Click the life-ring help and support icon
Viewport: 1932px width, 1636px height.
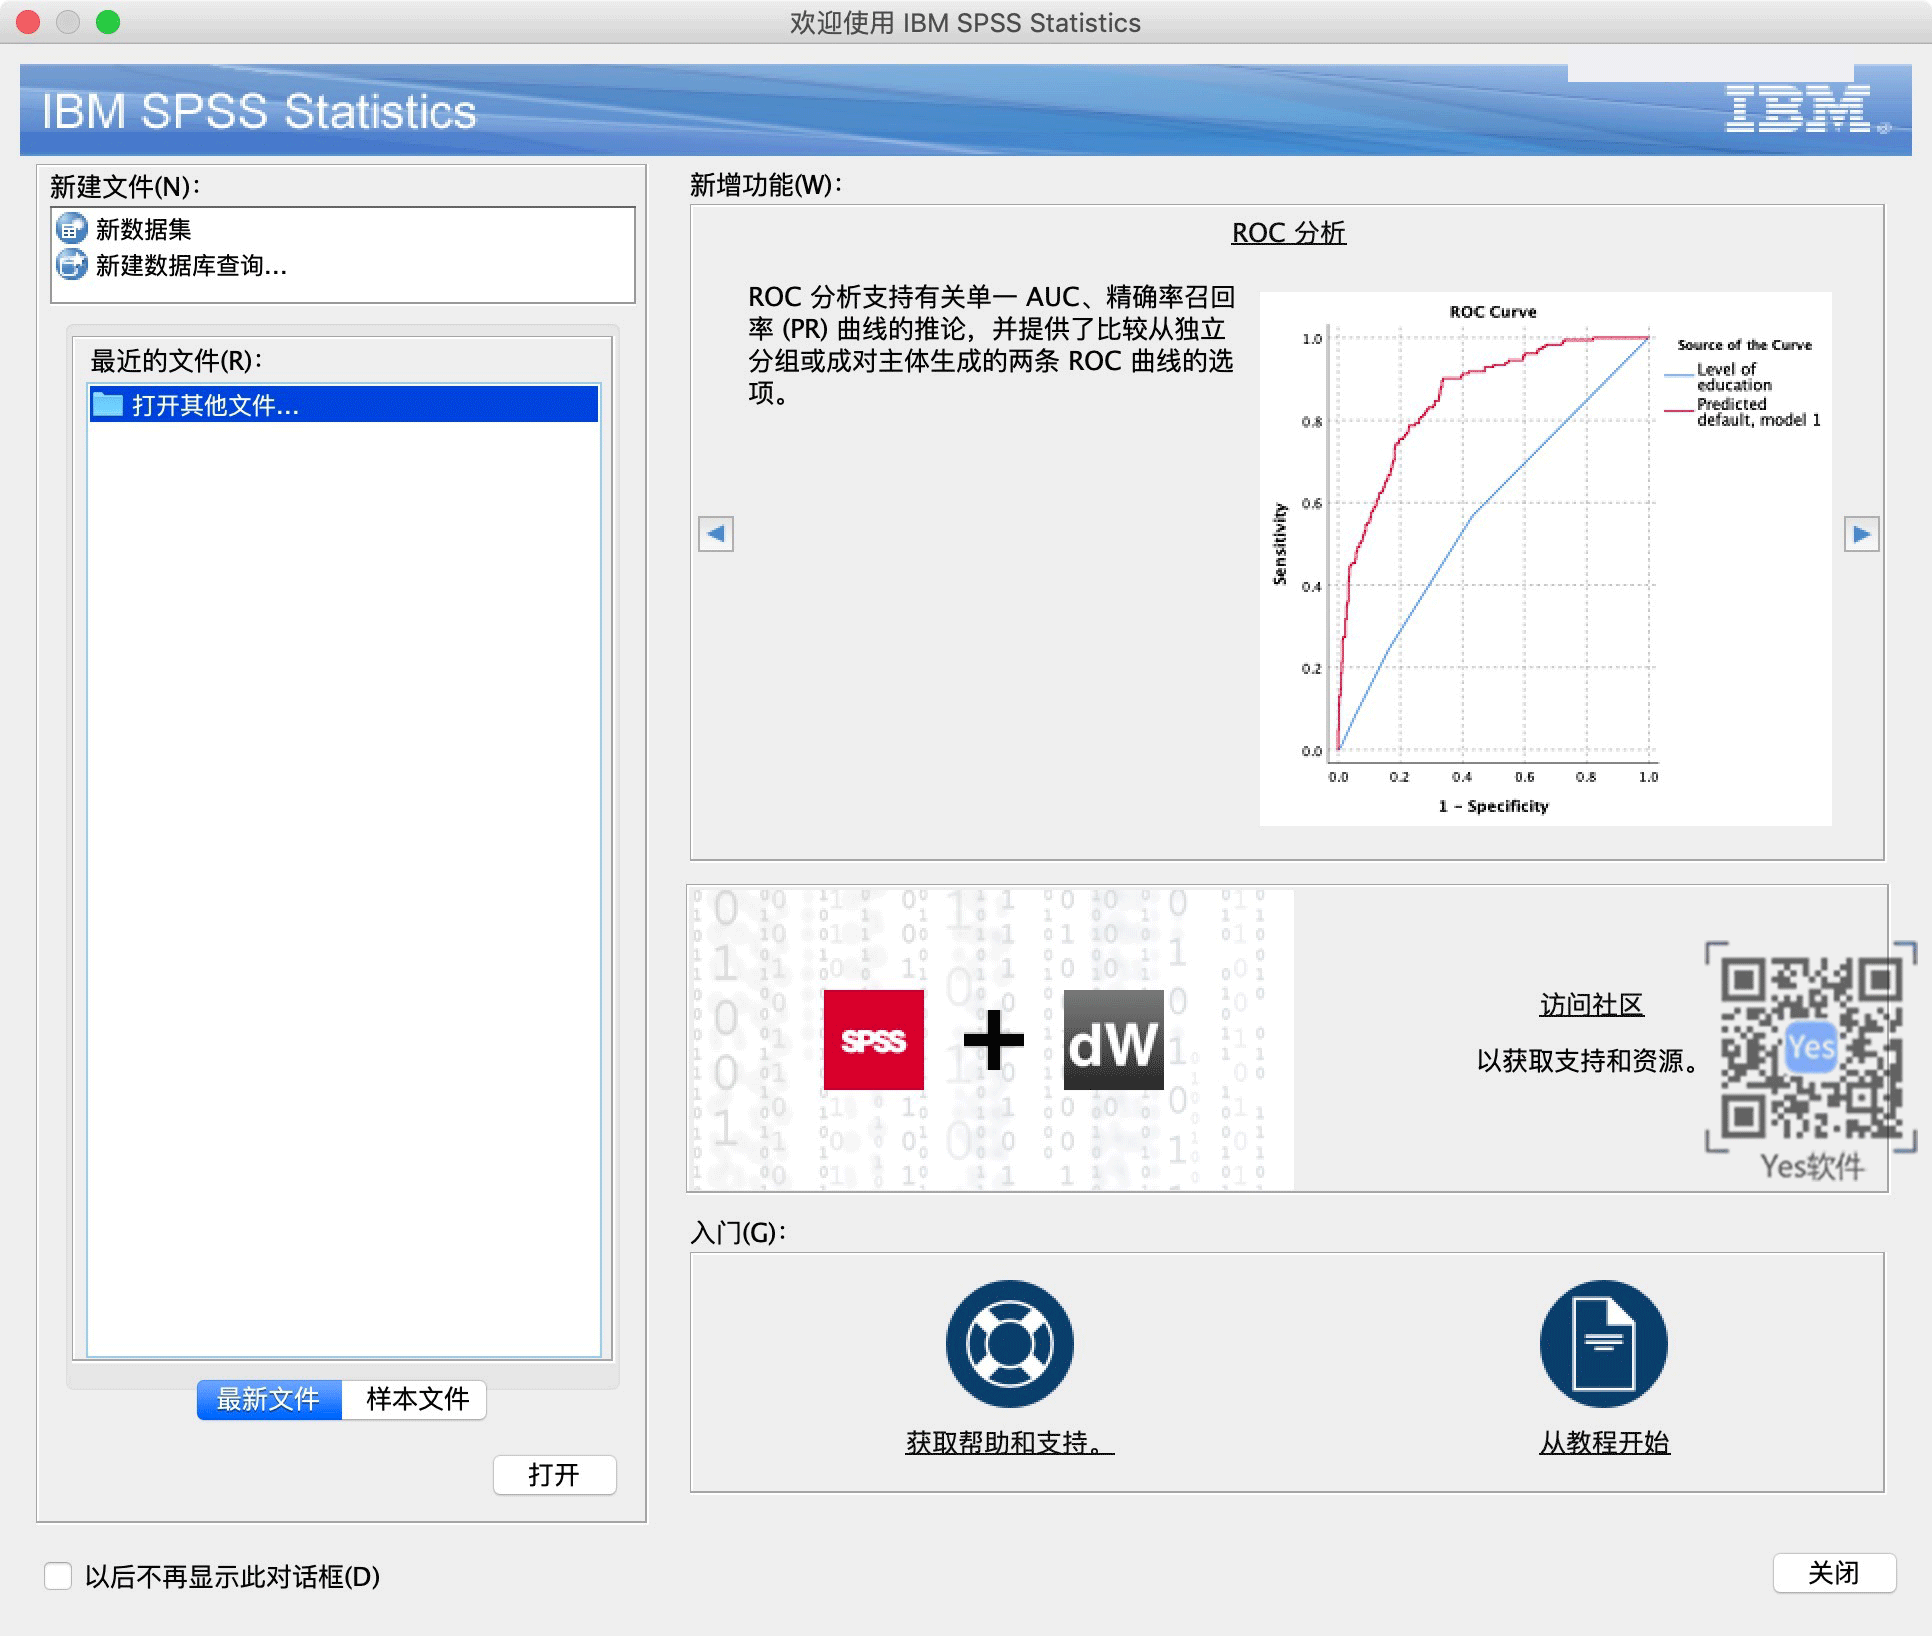(1008, 1343)
